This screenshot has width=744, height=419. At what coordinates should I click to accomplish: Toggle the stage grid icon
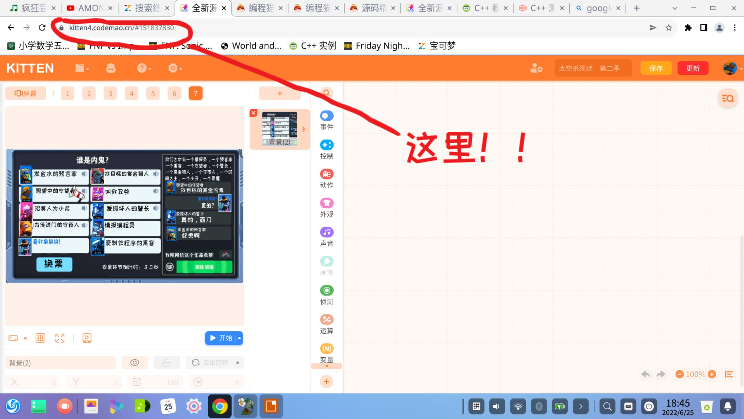[x=40, y=338]
